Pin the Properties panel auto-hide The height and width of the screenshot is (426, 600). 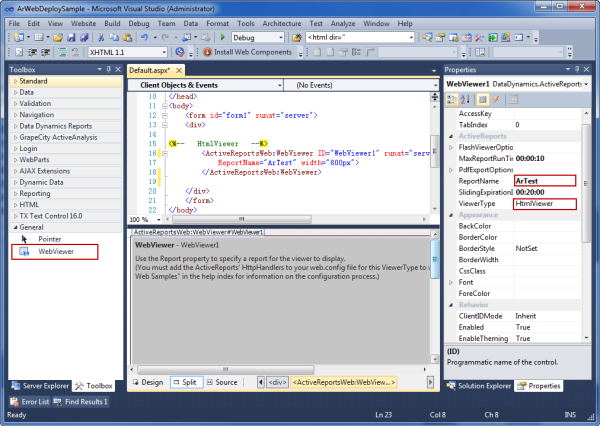click(577, 69)
